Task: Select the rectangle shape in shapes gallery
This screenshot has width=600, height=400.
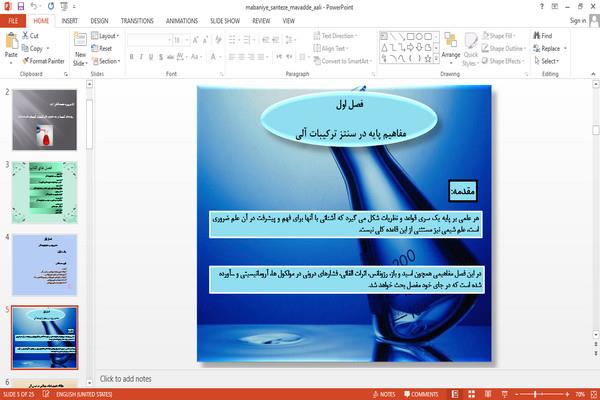Action: pyautogui.click(x=411, y=36)
